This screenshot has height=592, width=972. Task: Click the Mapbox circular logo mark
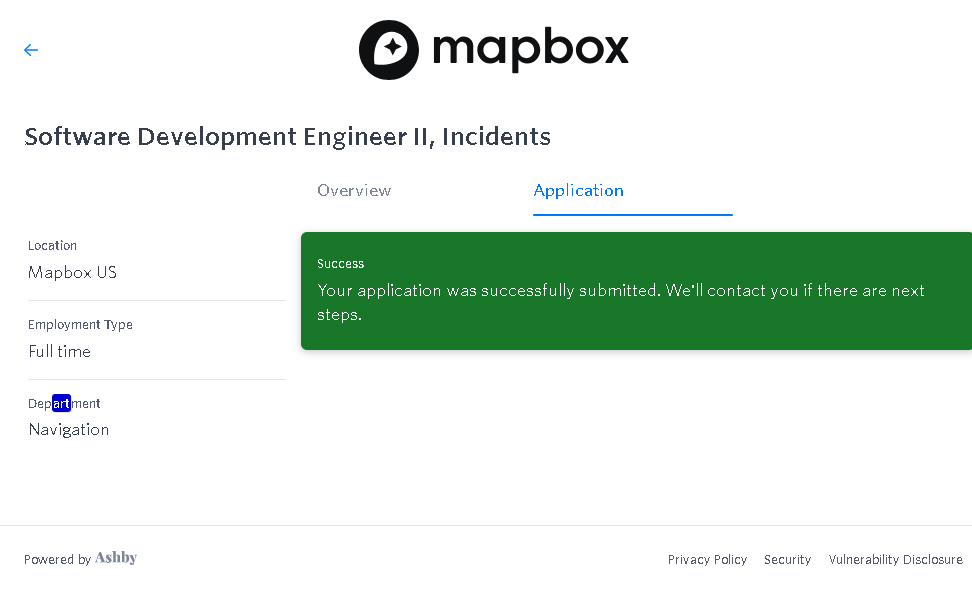(x=389, y=50)
